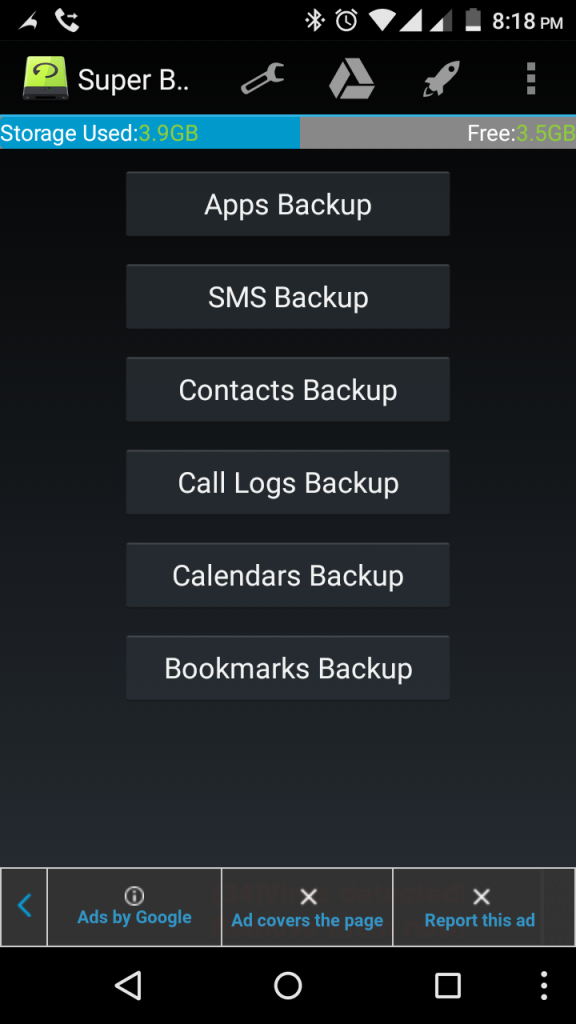Open Call Logs Backup
The height and width of the screenshot is (1024, 576).
pyautogui.click(x=287, y=482)
